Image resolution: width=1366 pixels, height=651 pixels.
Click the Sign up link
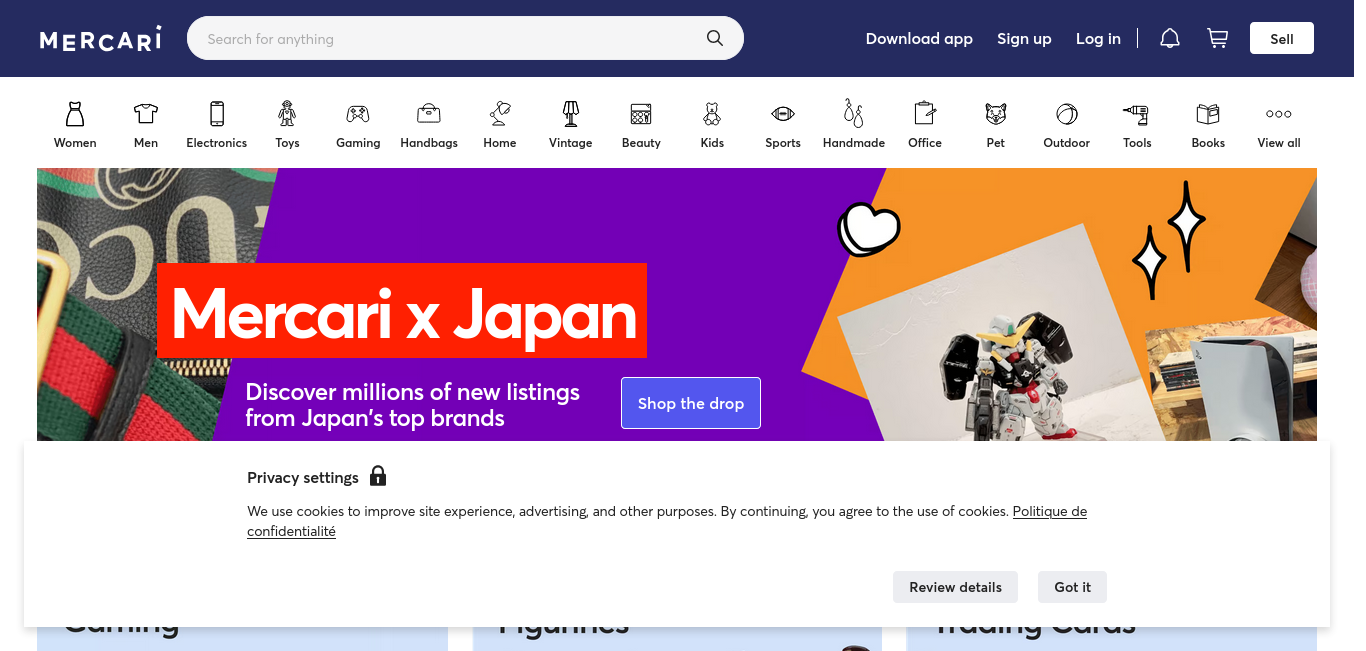point(1024,38)
